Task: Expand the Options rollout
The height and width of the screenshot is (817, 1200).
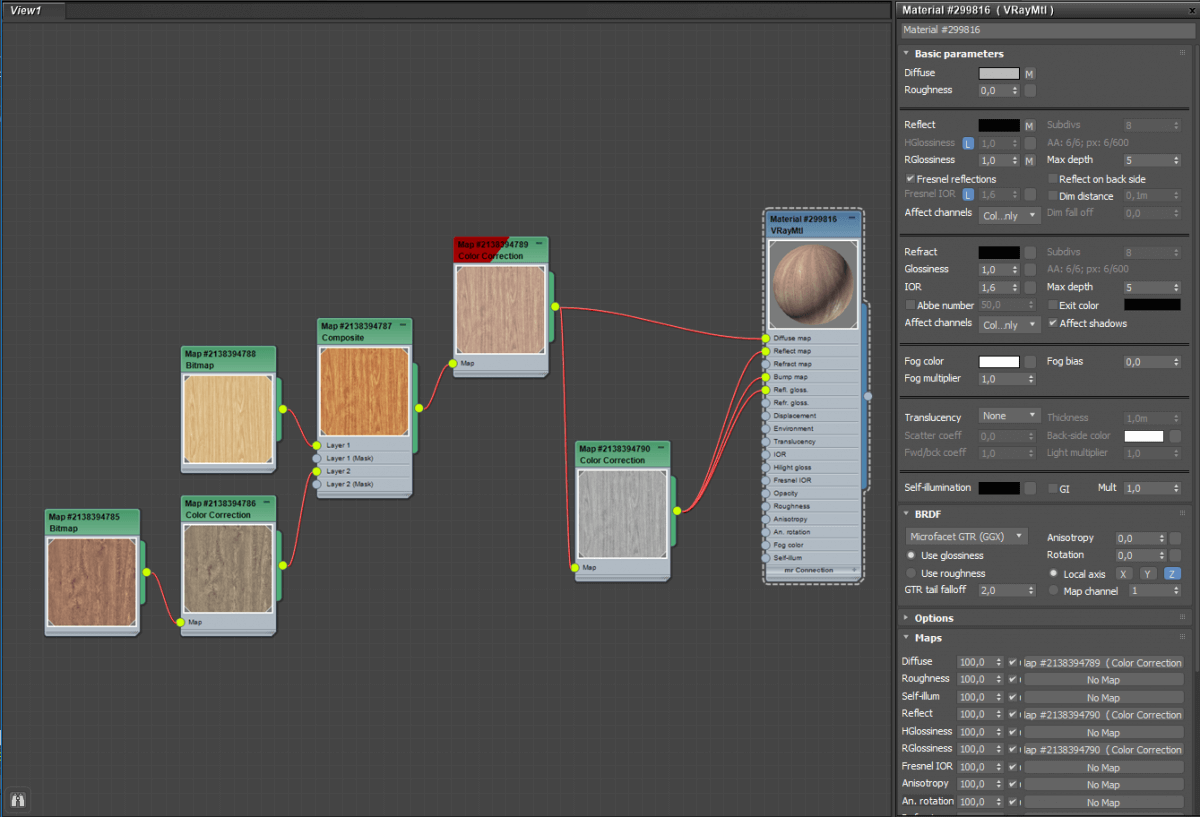Action: pos(934,618)
